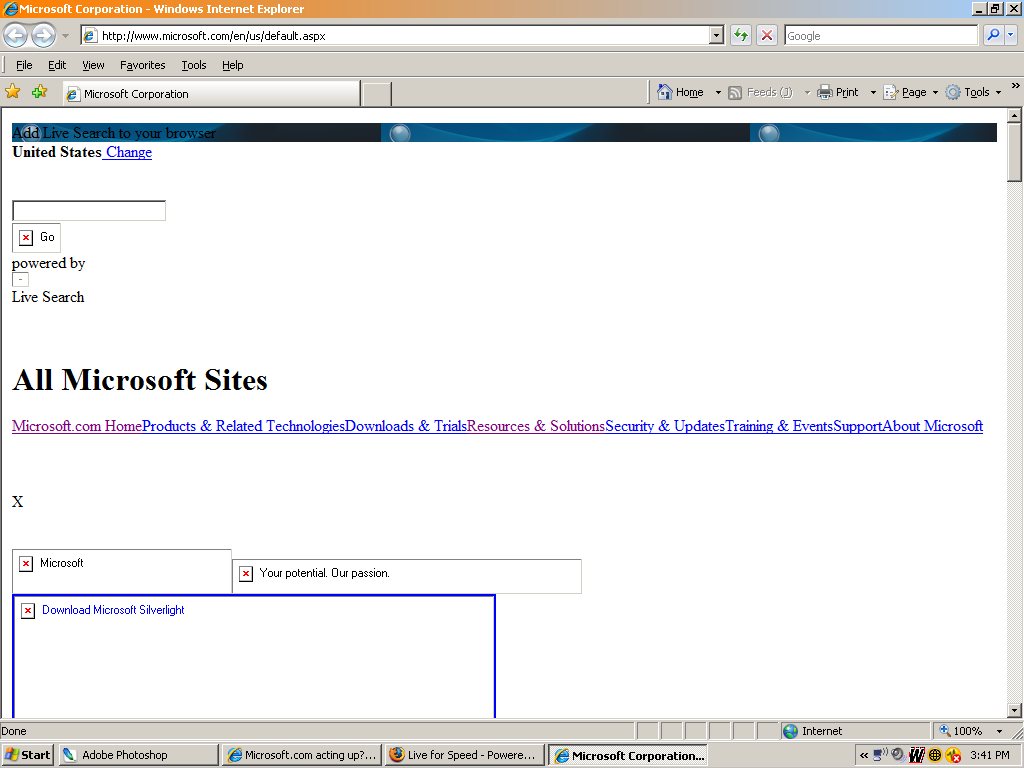The image size is (1024, 768).
Task: Go back with the Back arrow button
Action: (16, 35)
